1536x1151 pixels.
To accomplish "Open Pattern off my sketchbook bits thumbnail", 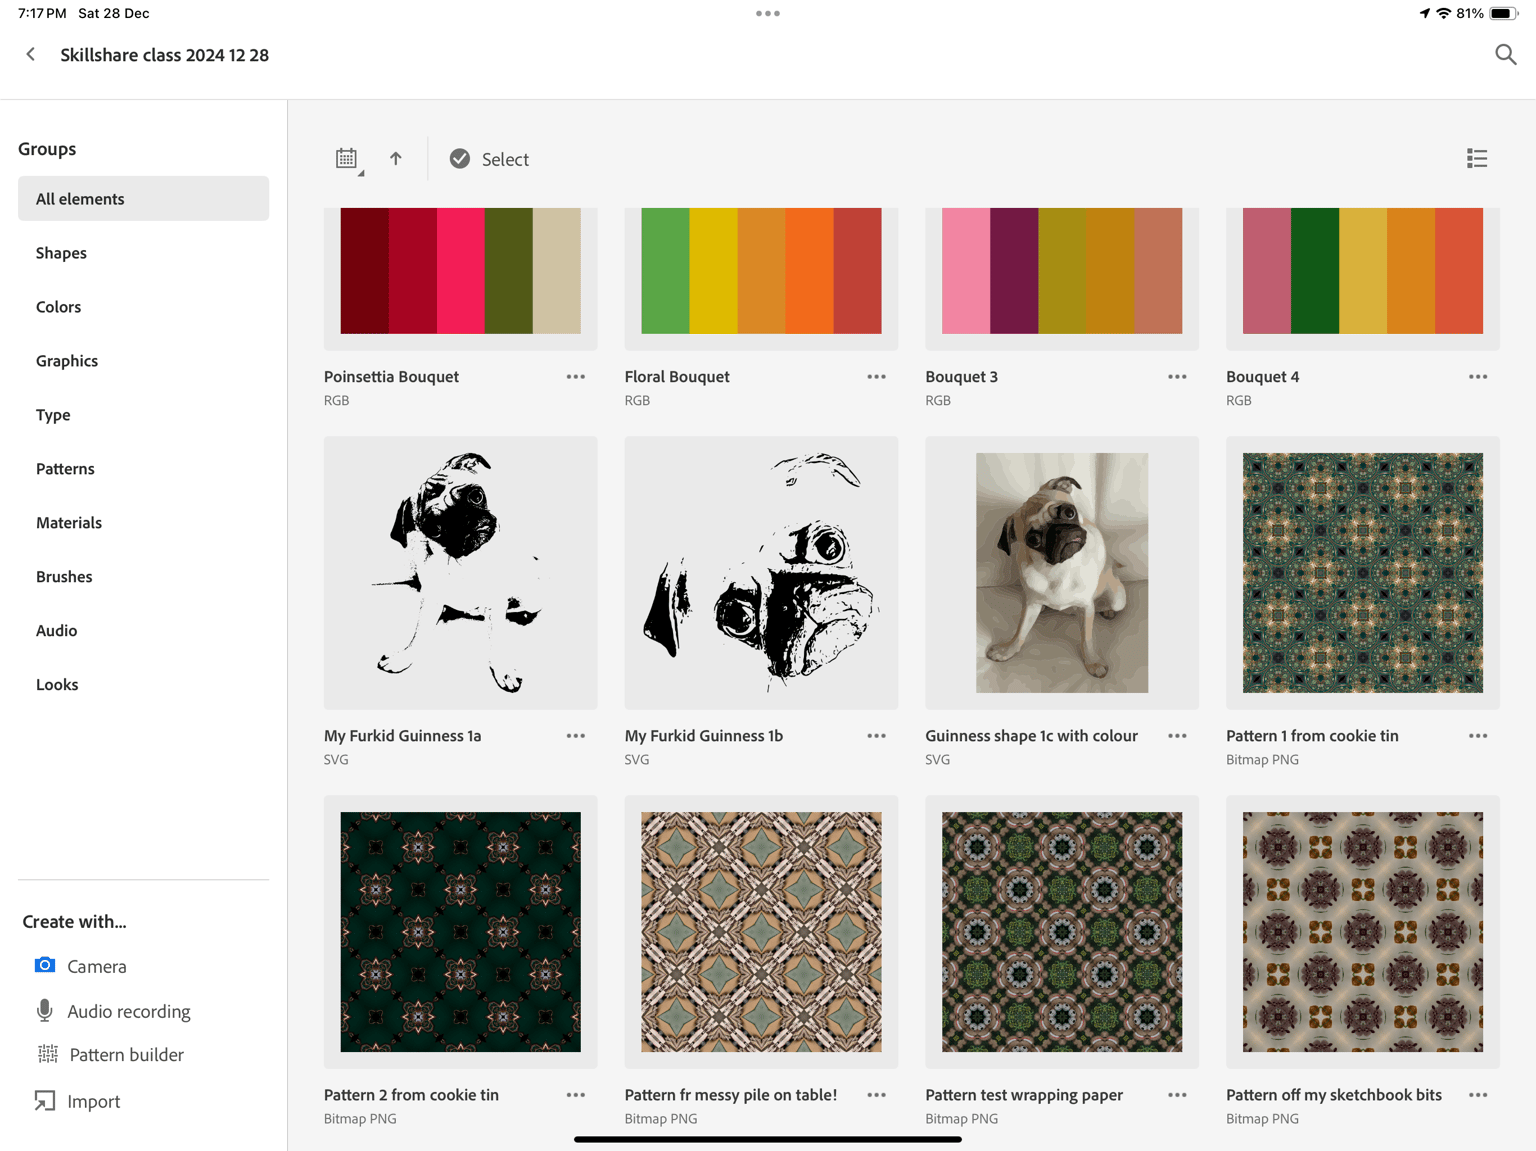I will pos(1363,932).
